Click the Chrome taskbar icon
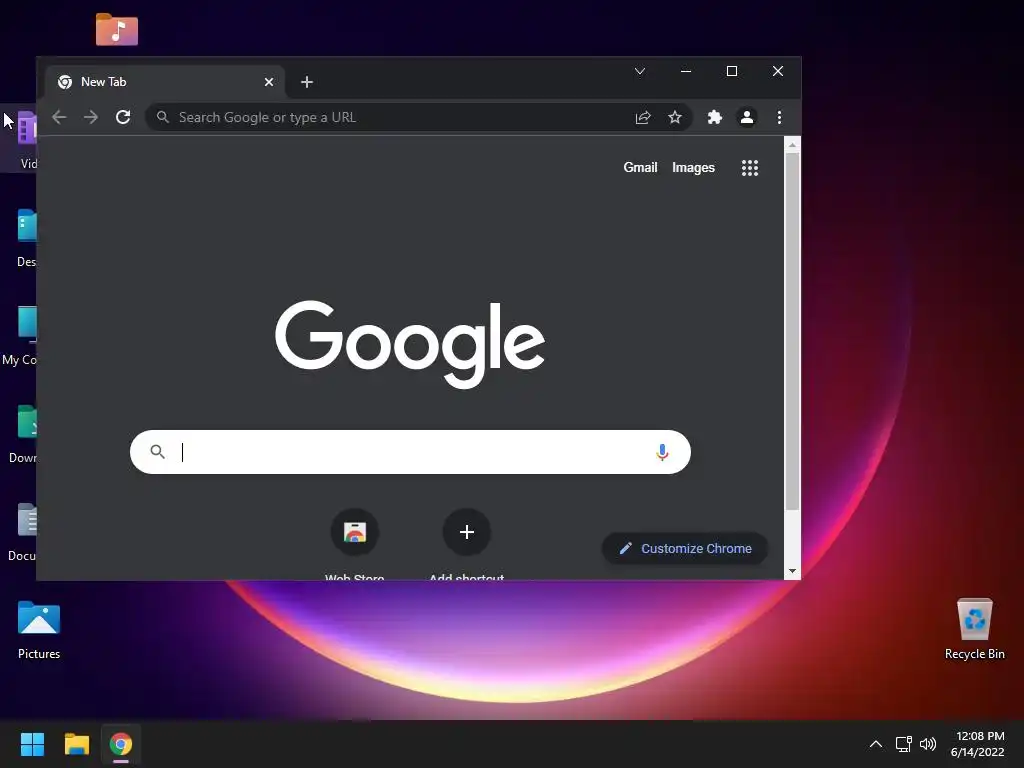 pos(121,744)
